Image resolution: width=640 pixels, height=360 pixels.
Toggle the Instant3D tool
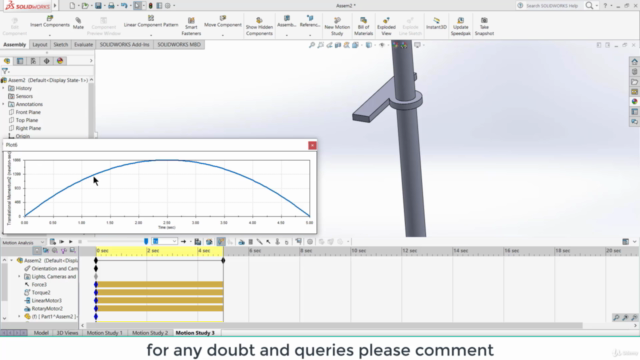coord(436,23)
